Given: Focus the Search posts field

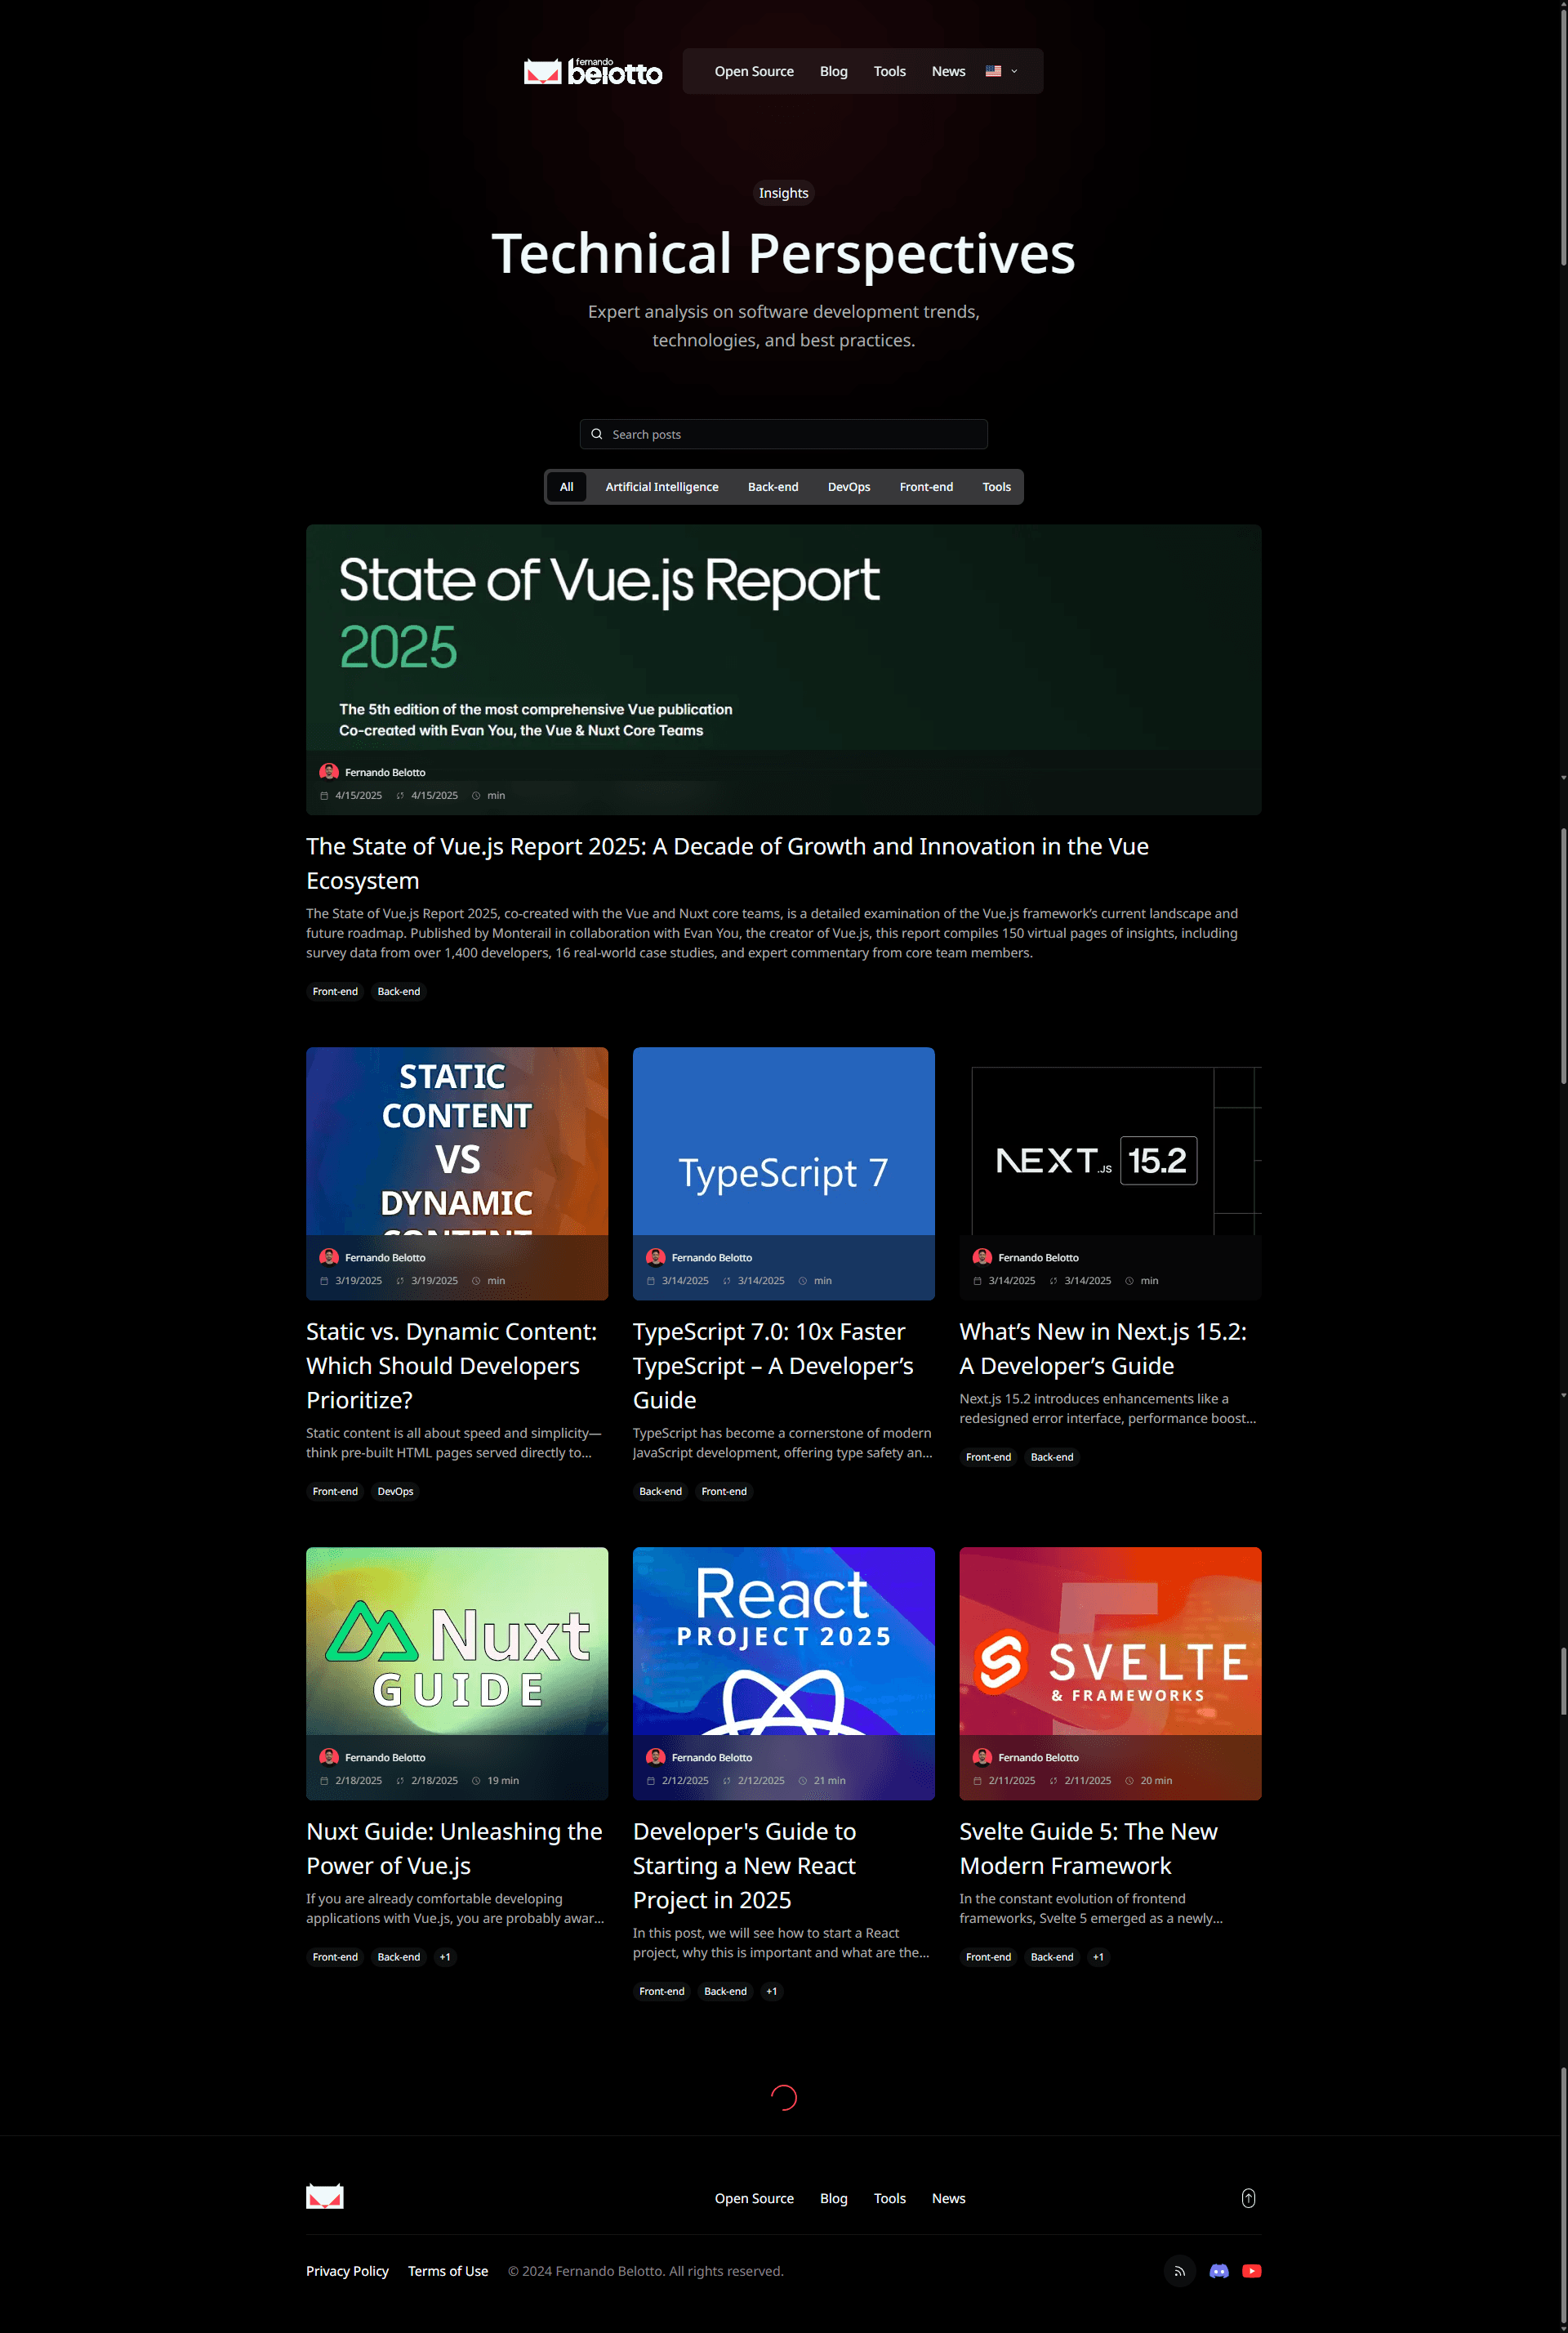Looking at the screenshot, I should pyautogui.click(x=783, y=434).
